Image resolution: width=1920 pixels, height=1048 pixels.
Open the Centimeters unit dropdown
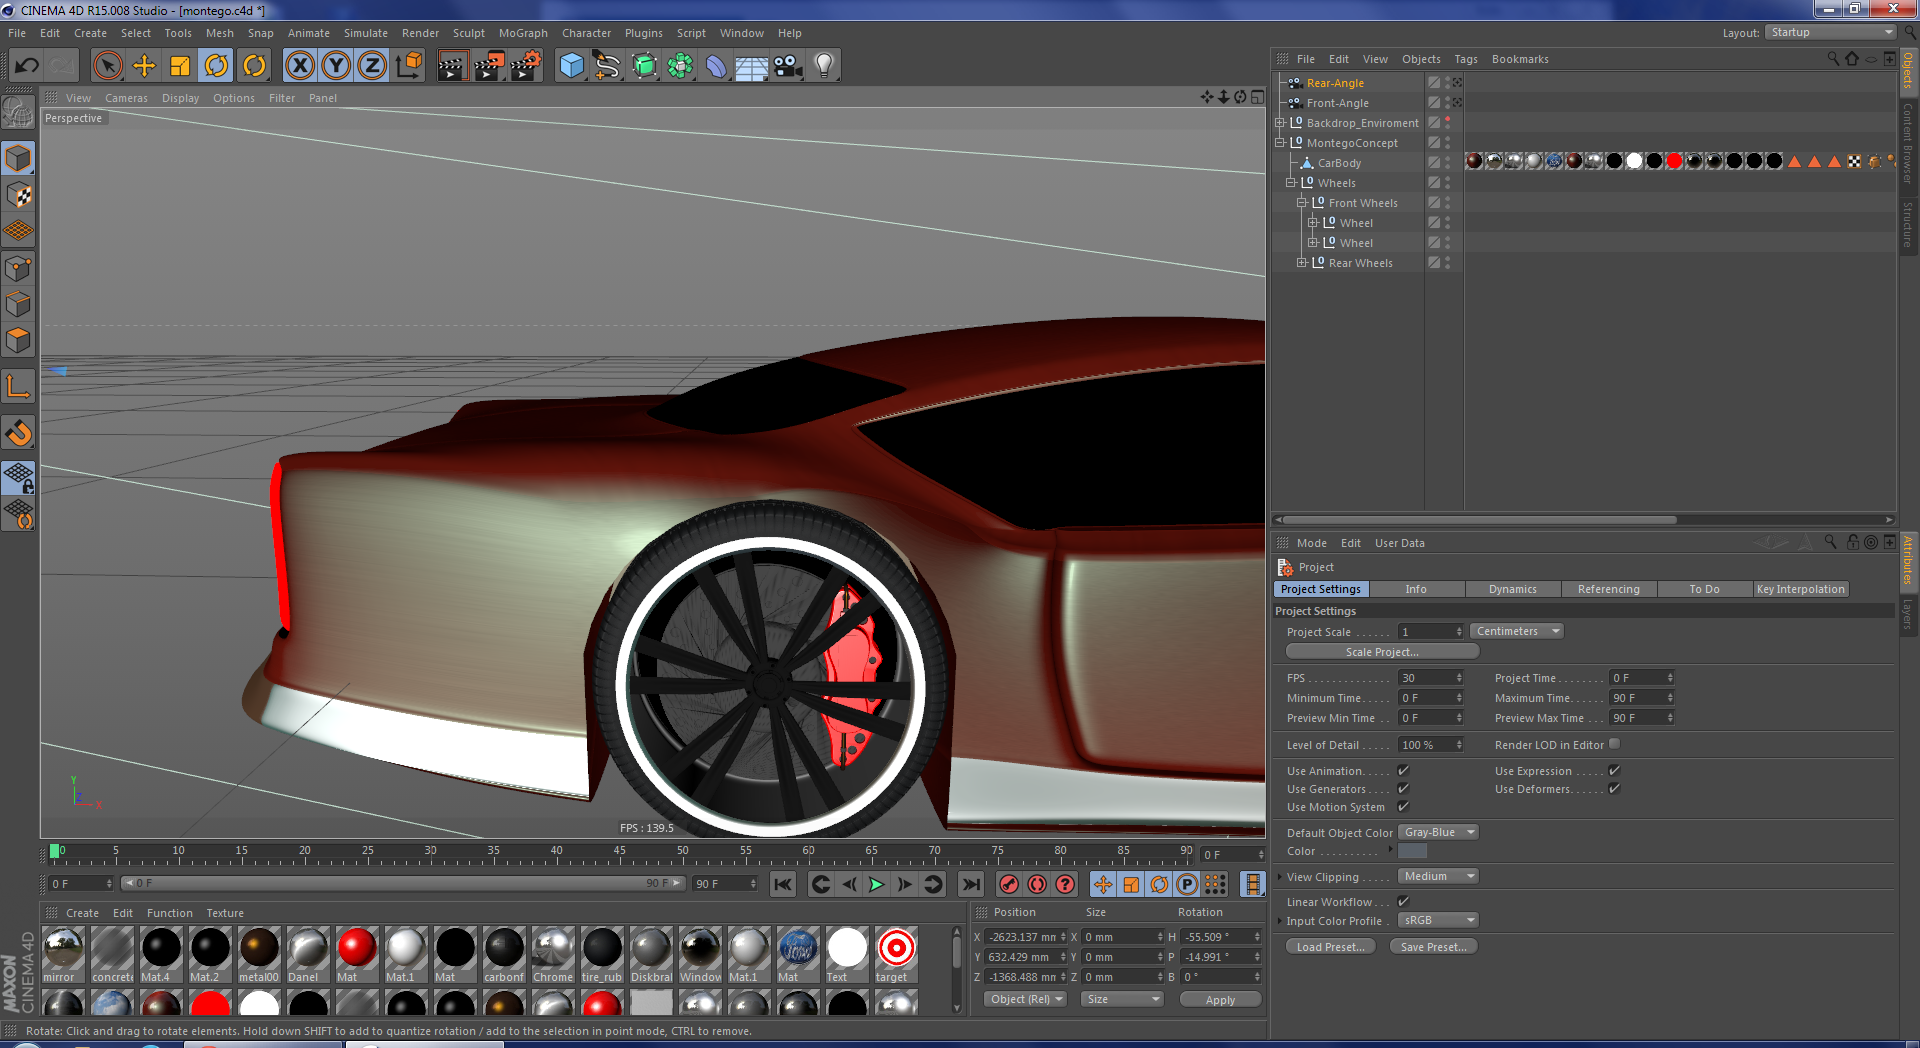[x=1516, y=631]
